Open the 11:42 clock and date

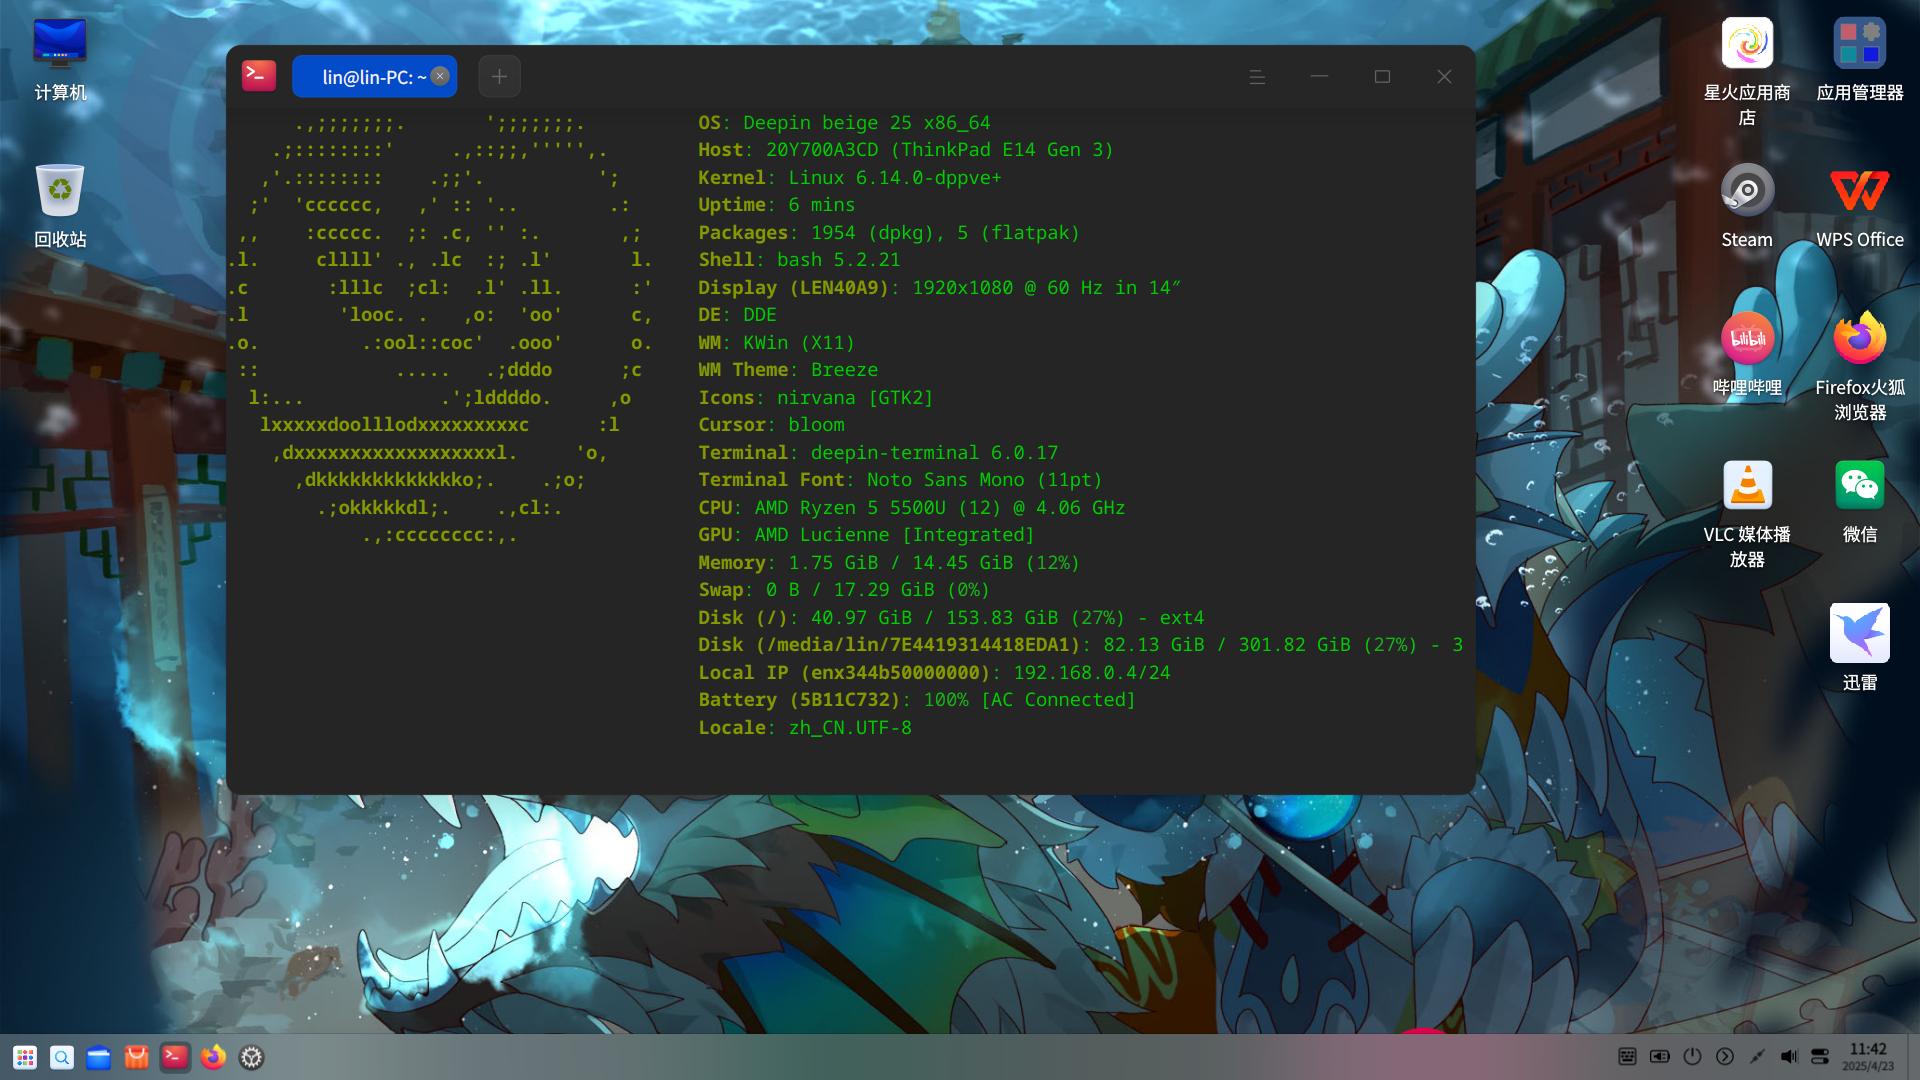point(1868,1056)
